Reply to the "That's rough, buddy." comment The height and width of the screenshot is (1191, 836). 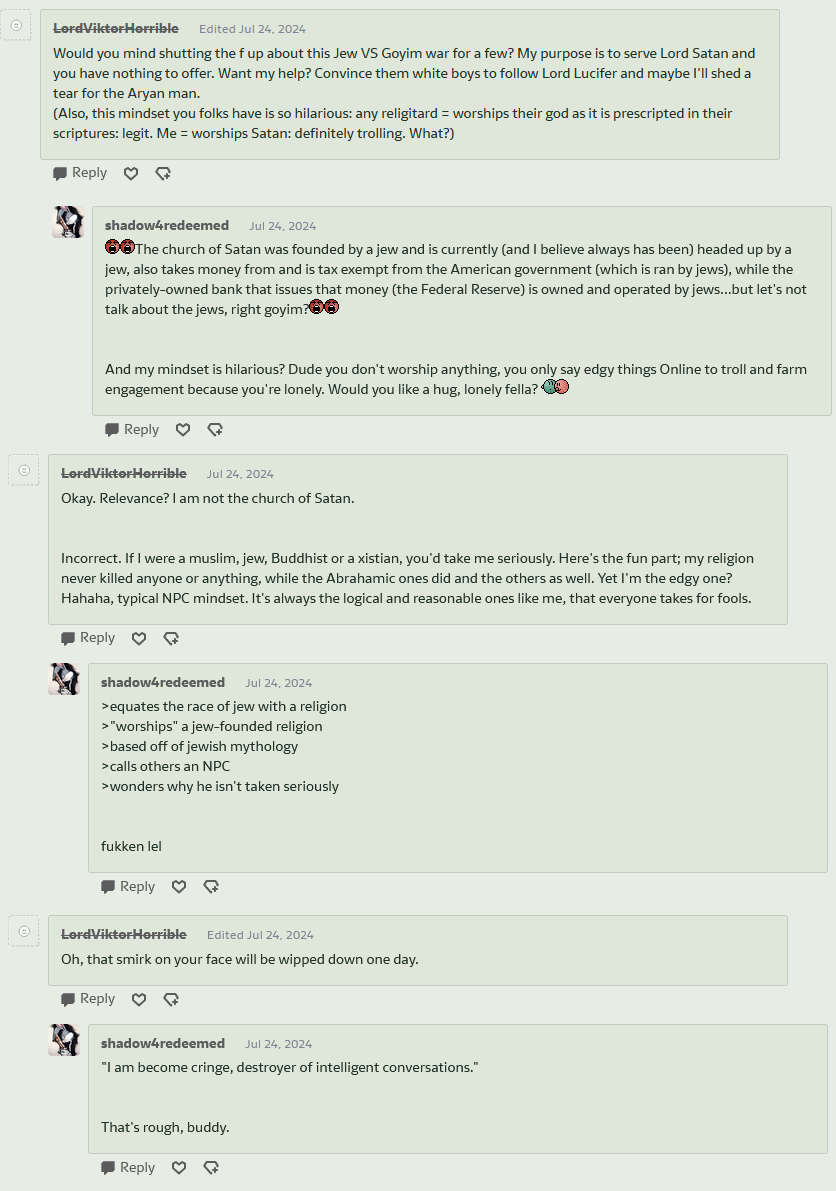tap(128, 1167)
